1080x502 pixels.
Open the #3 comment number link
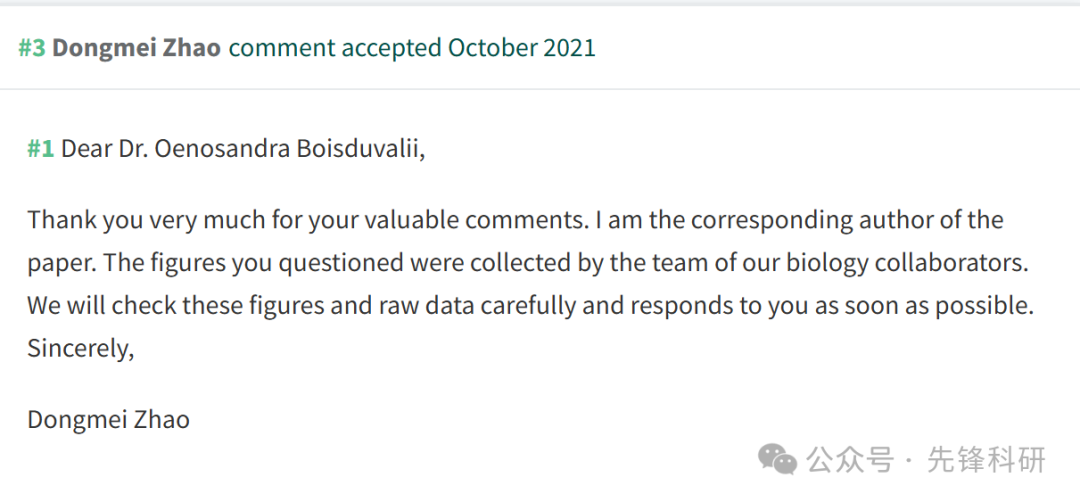(x=32, y=48)
